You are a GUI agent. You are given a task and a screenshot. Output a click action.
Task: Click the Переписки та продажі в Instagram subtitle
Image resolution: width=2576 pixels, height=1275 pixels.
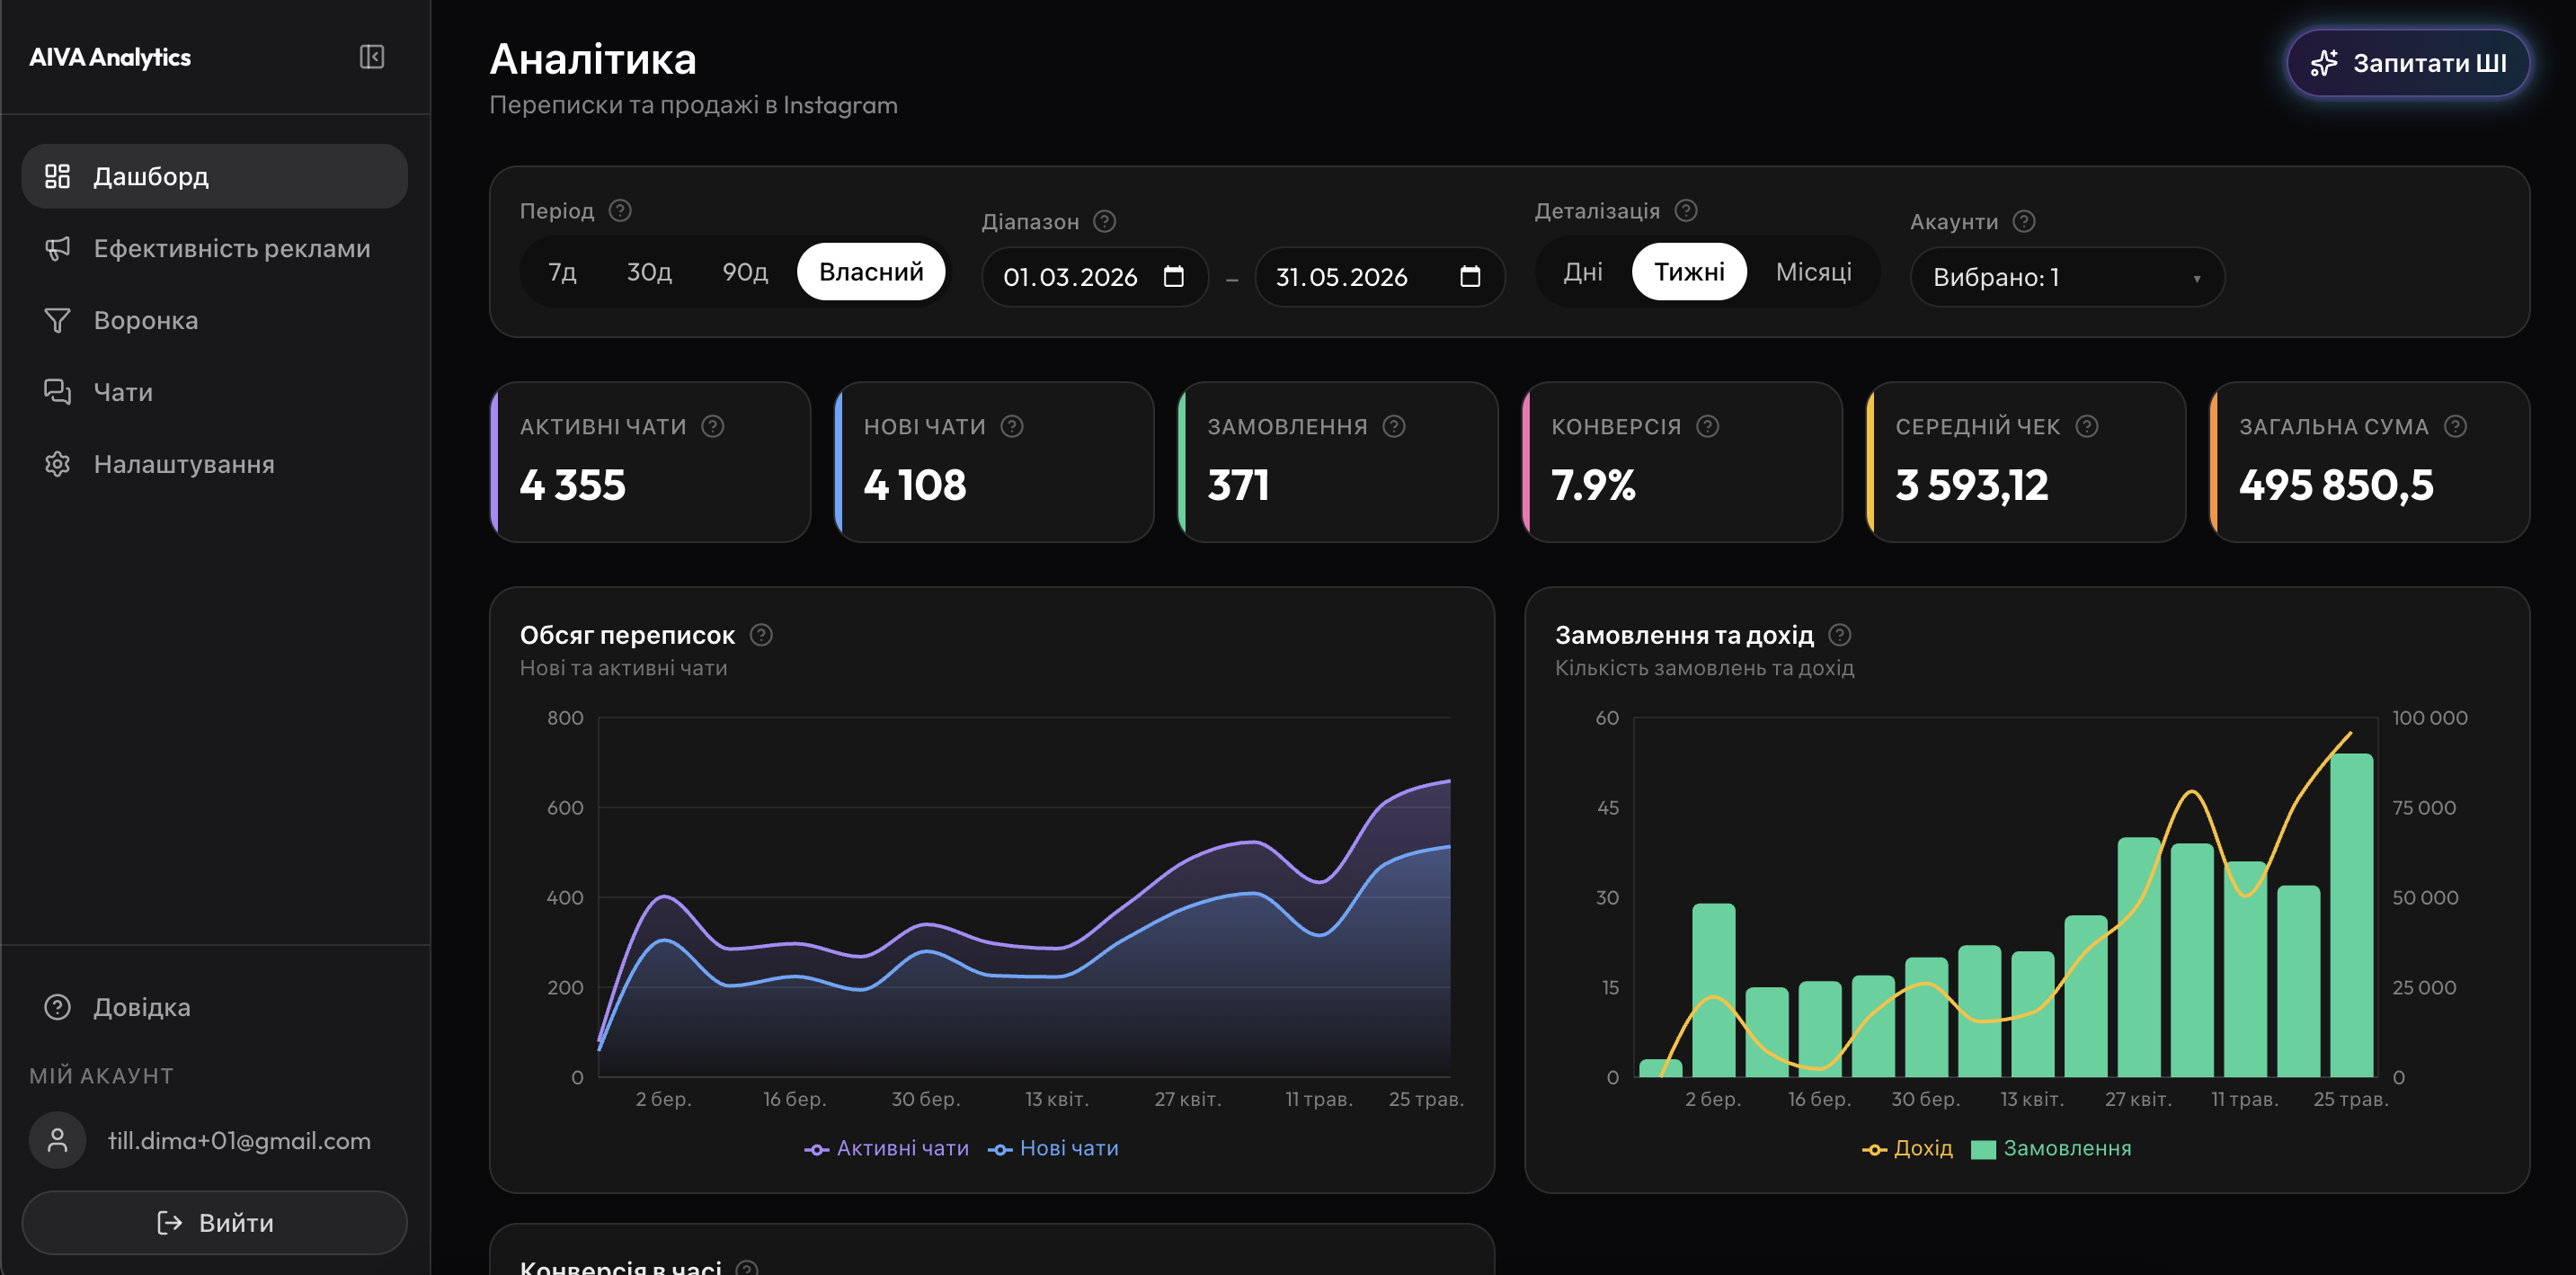(693, 105)
